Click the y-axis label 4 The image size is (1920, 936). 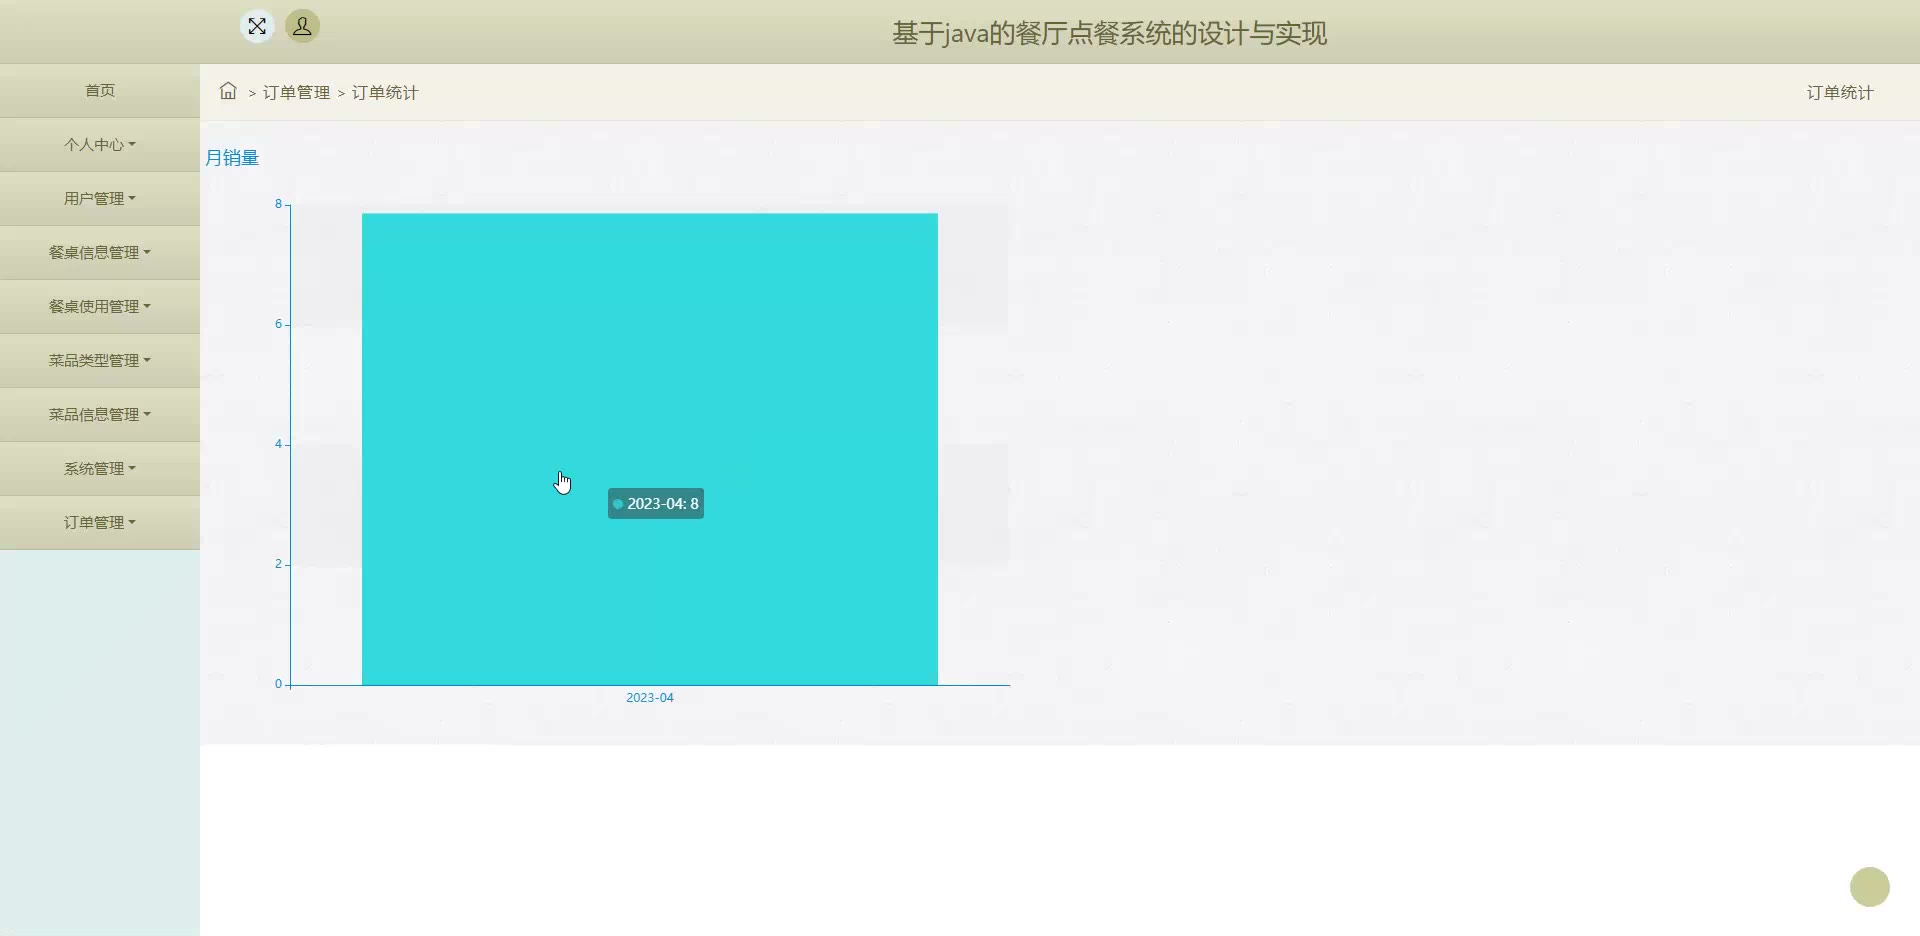click(x=279, y=444)
